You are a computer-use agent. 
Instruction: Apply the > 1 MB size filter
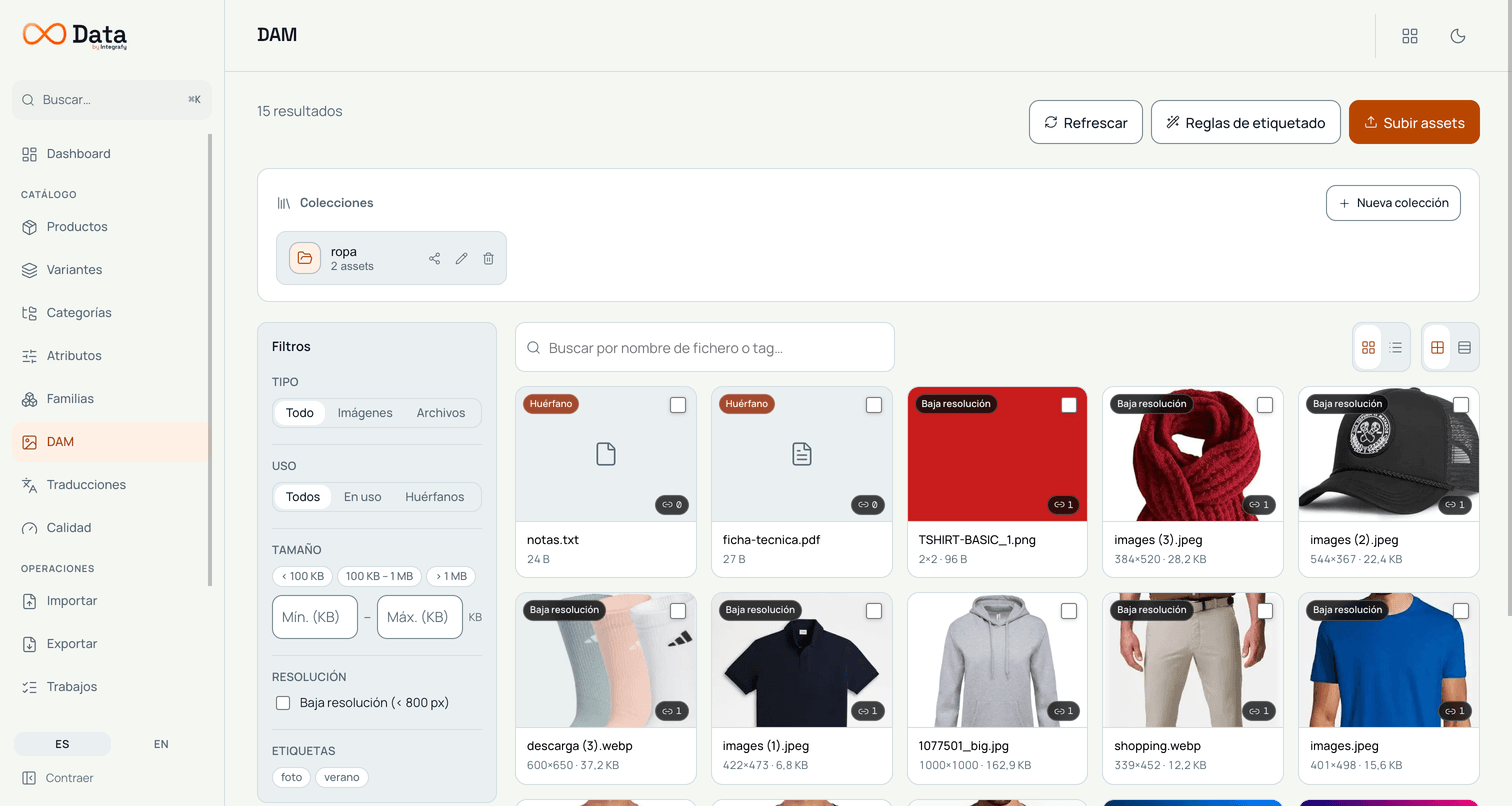pyautogui.click(x=450, y=576)
